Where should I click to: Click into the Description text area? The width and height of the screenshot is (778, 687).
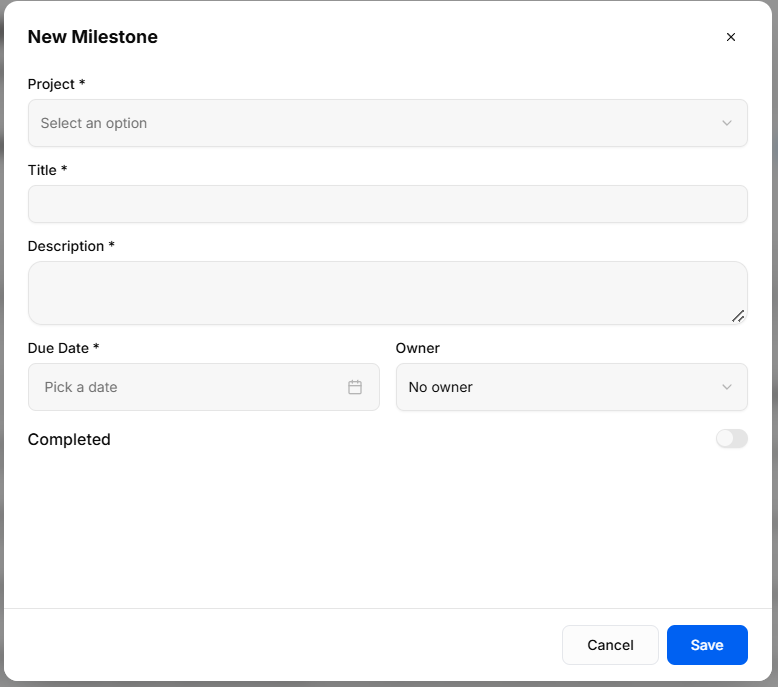coord(388,293)
